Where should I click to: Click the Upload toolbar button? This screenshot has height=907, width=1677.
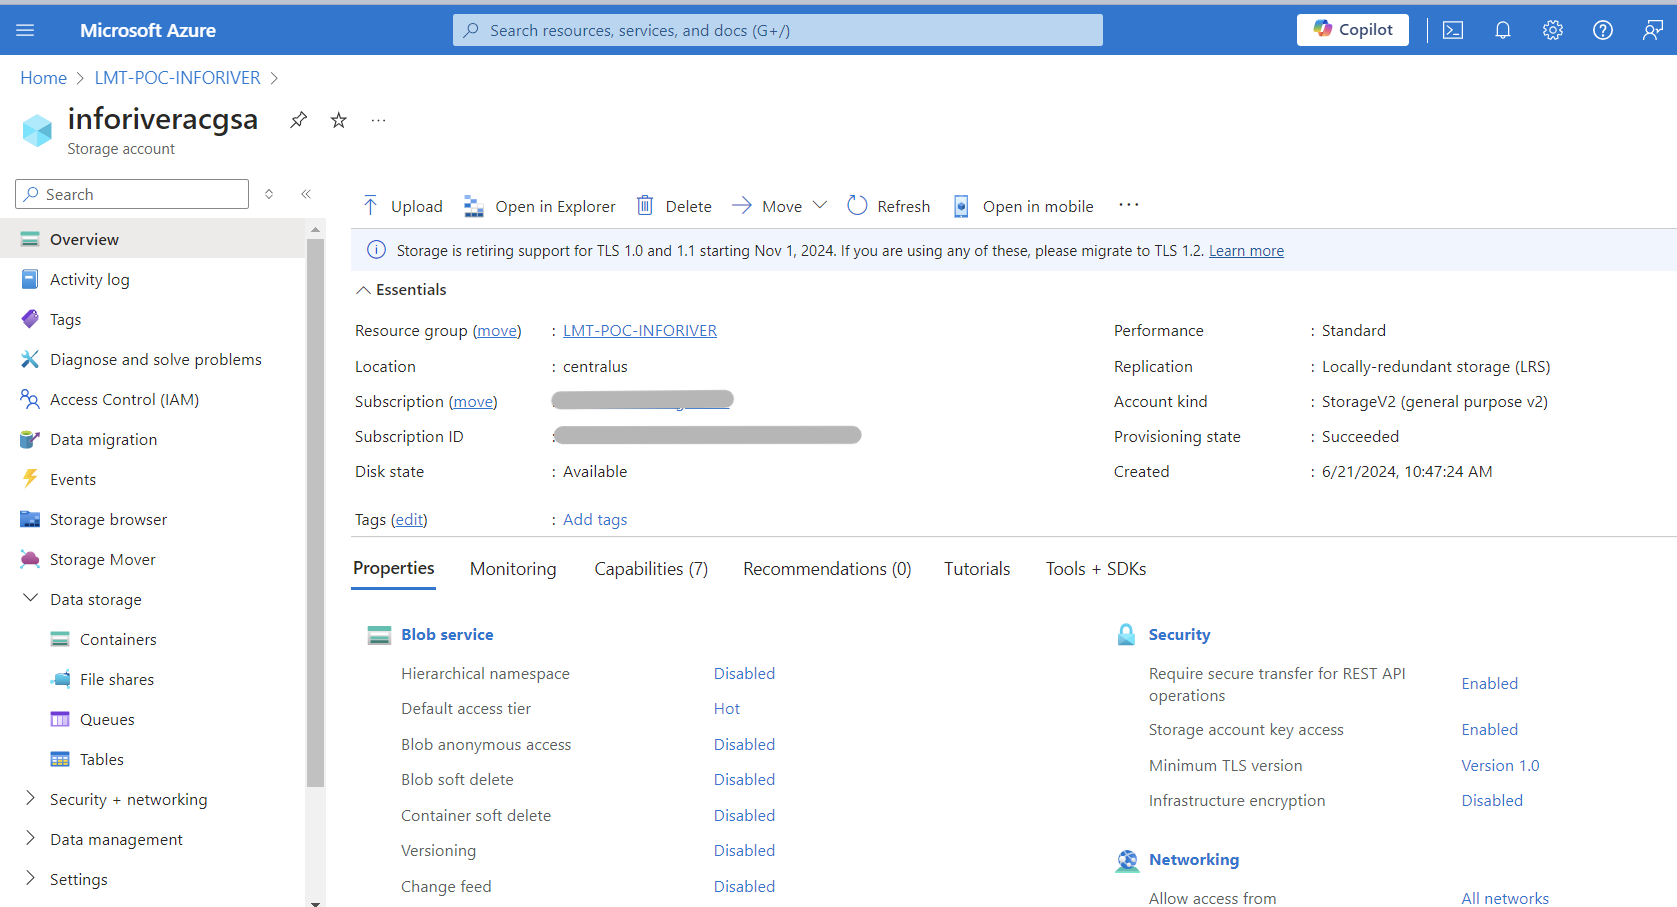(x=403, y=206)
